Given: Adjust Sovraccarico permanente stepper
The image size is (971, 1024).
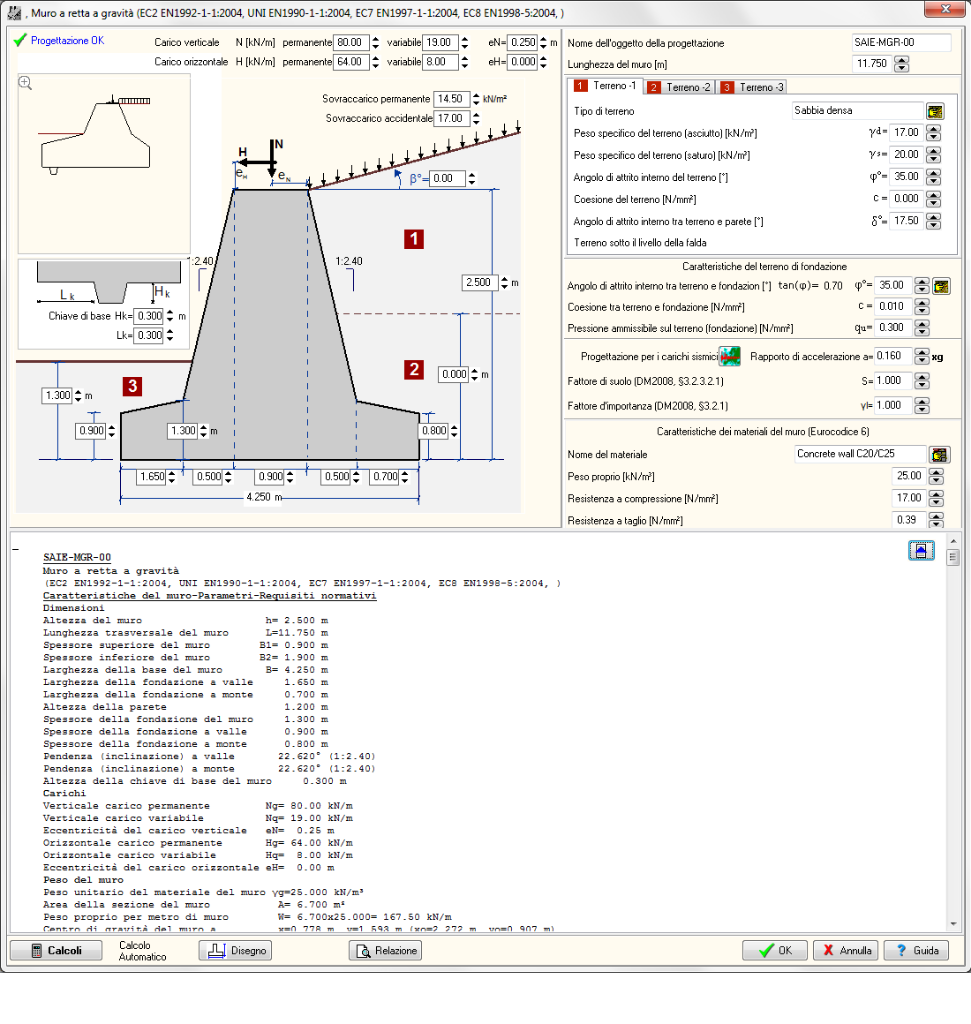Looking at the screenshot, I should [x=476, y=99].
